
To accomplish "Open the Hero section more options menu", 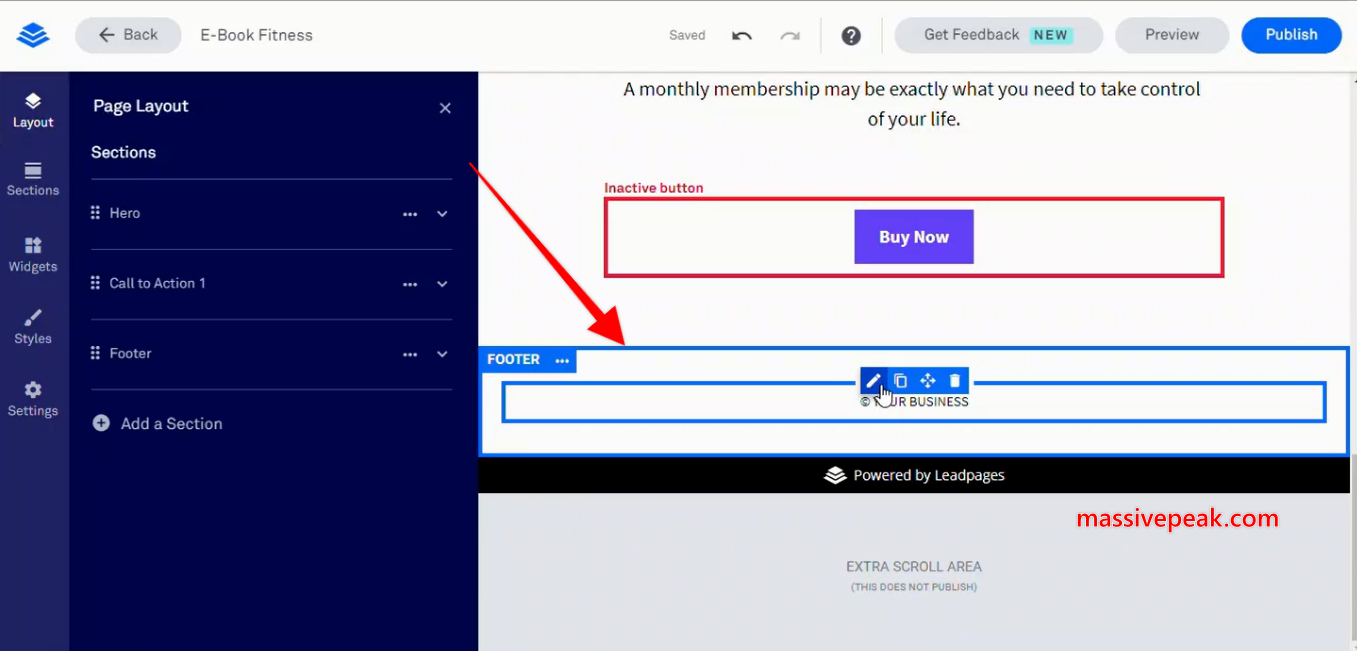I will (410, 214).
